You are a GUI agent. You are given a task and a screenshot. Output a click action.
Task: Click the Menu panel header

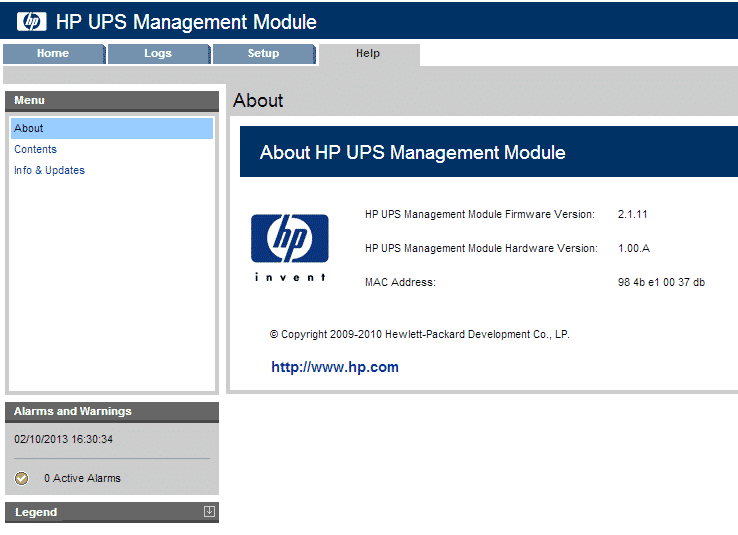point(112,101)
